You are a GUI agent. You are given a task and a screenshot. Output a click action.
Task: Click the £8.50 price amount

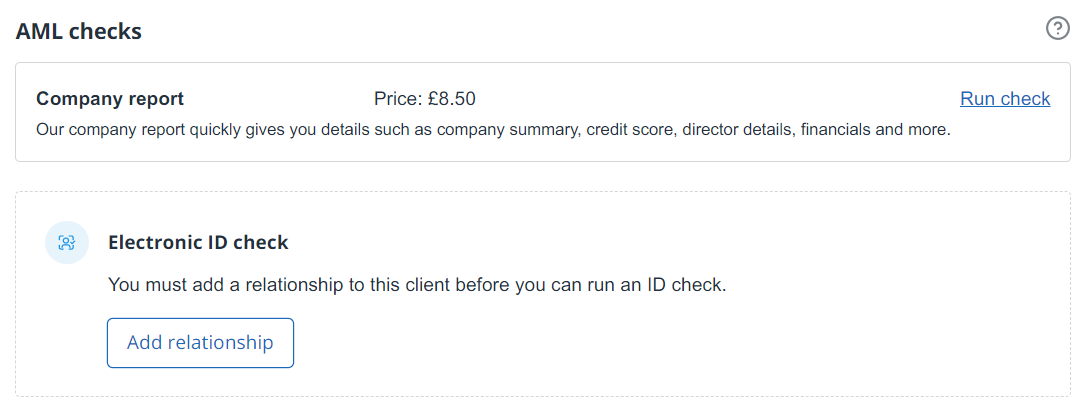453,99
